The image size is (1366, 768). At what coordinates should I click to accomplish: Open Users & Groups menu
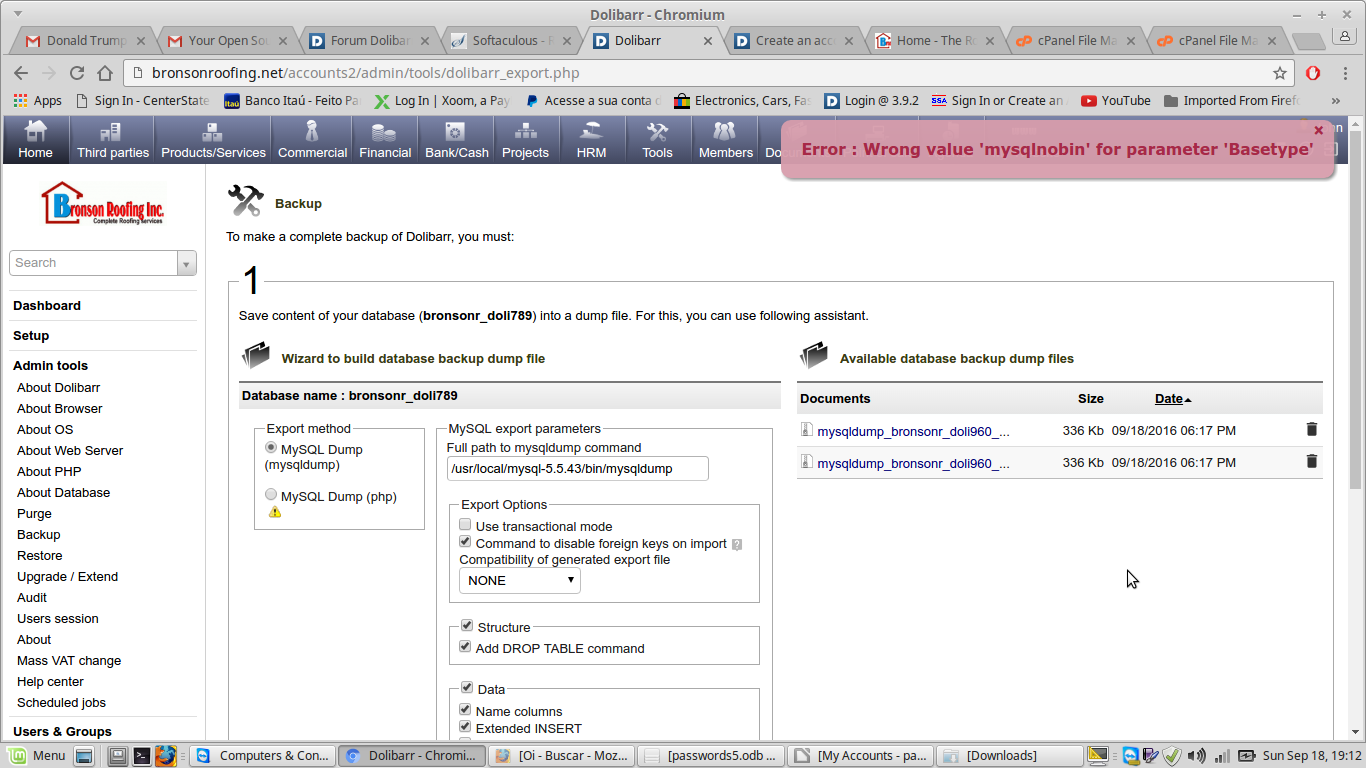click(62, 732)
